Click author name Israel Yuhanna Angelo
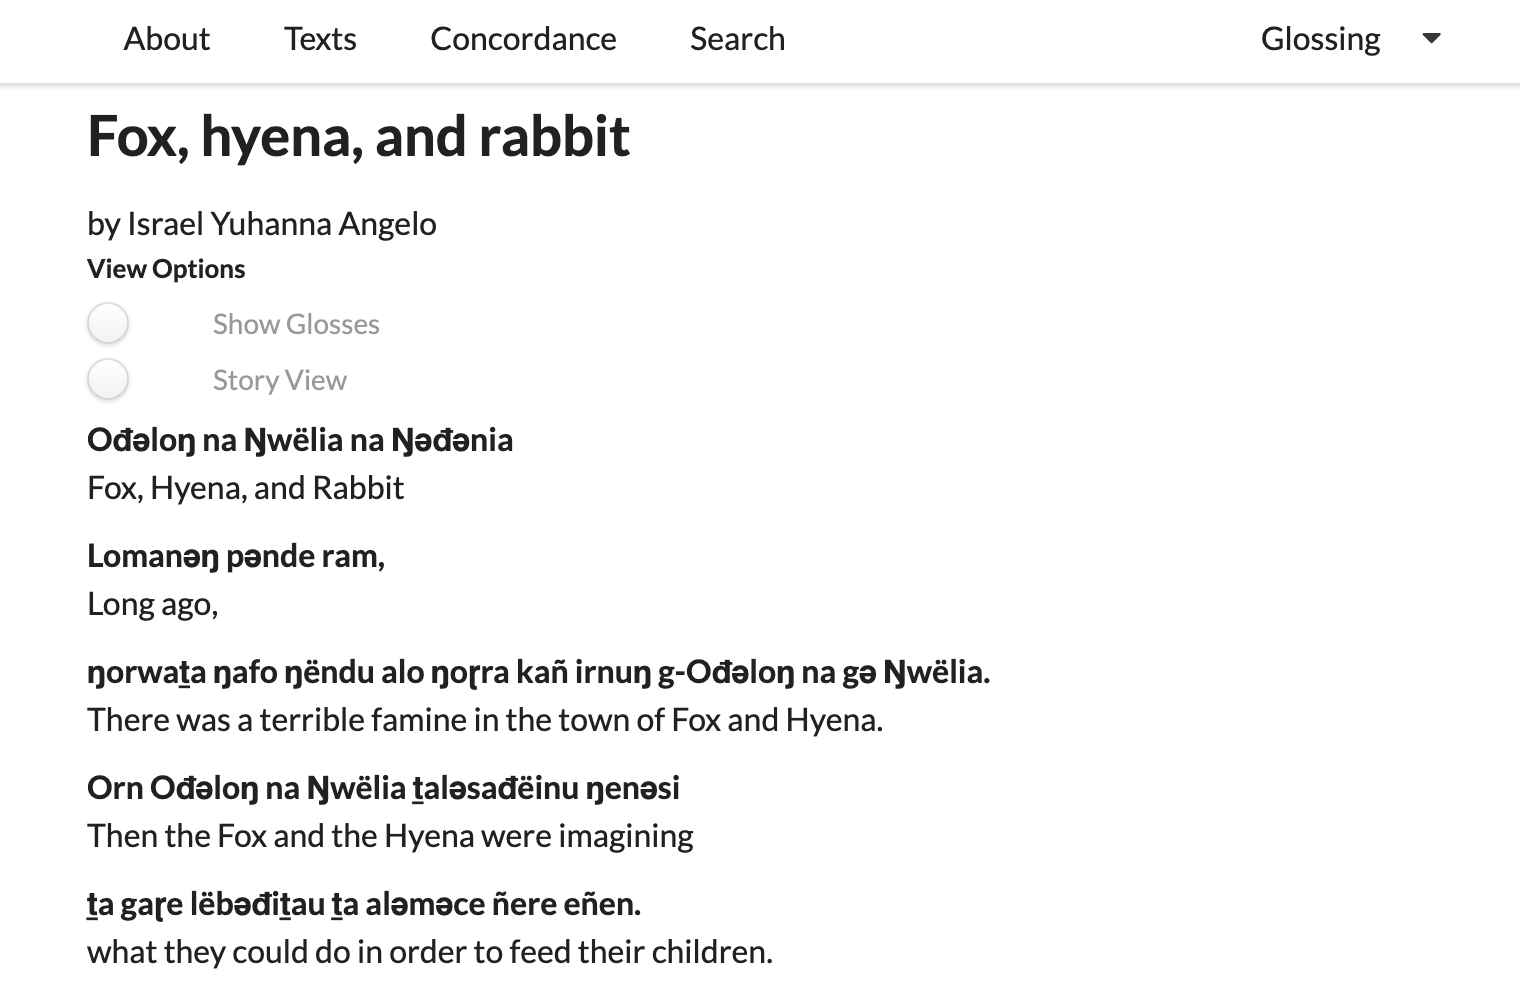 (x=282, y=224)
